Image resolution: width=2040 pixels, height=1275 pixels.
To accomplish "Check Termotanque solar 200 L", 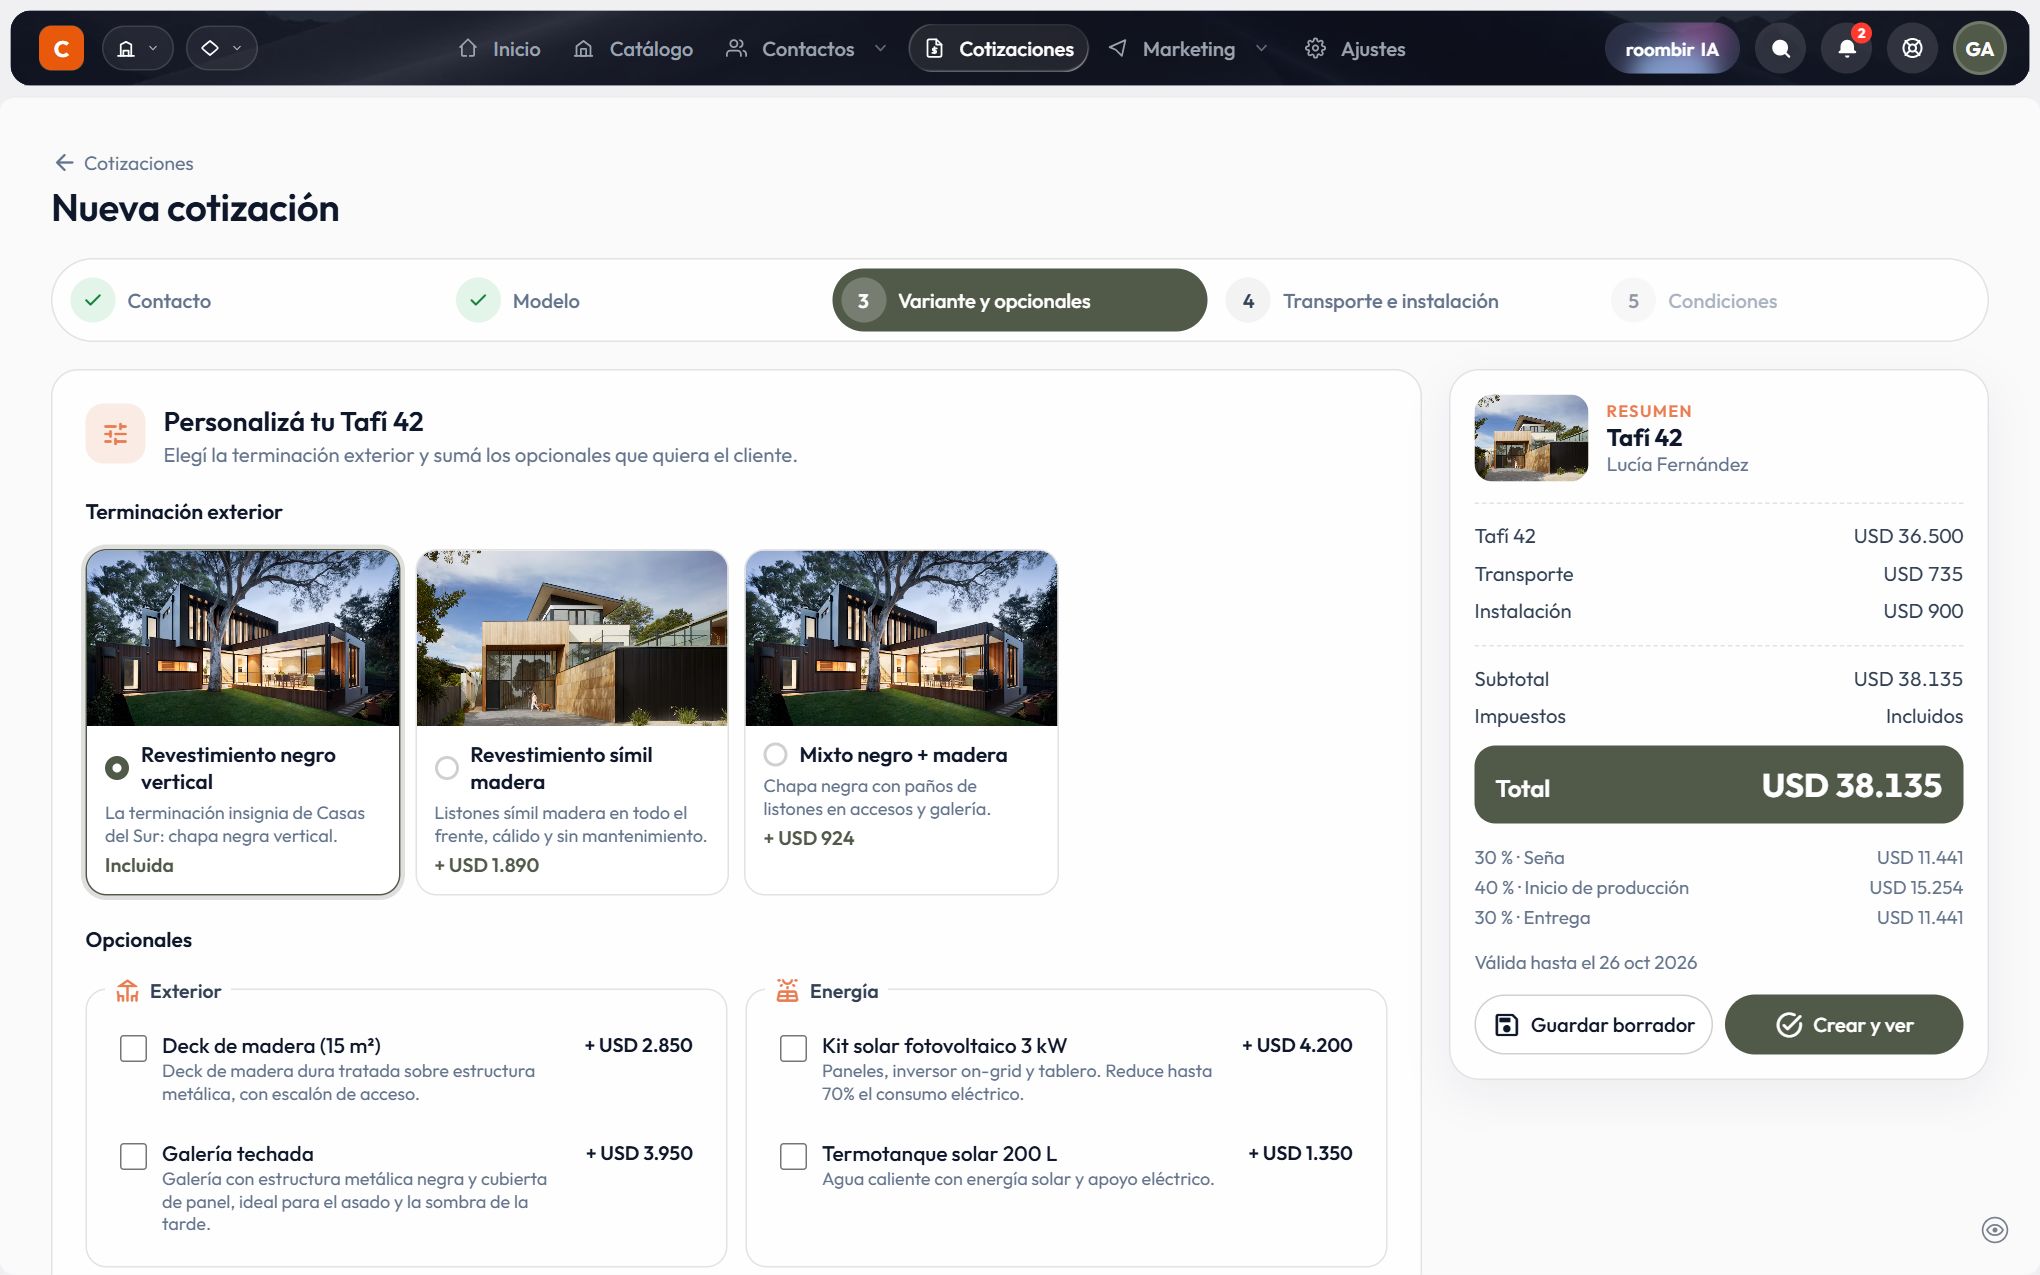I will point(793,1156).
